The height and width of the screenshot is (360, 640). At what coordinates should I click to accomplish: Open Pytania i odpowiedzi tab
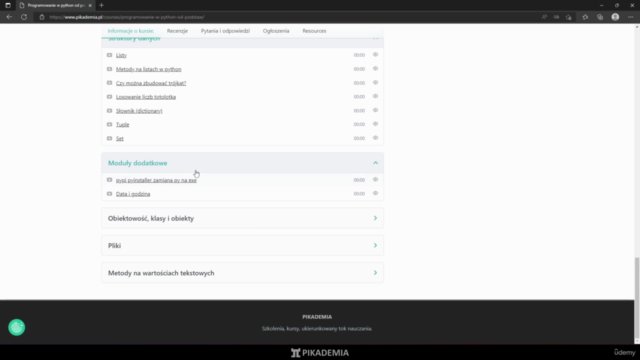click(225, 31)
